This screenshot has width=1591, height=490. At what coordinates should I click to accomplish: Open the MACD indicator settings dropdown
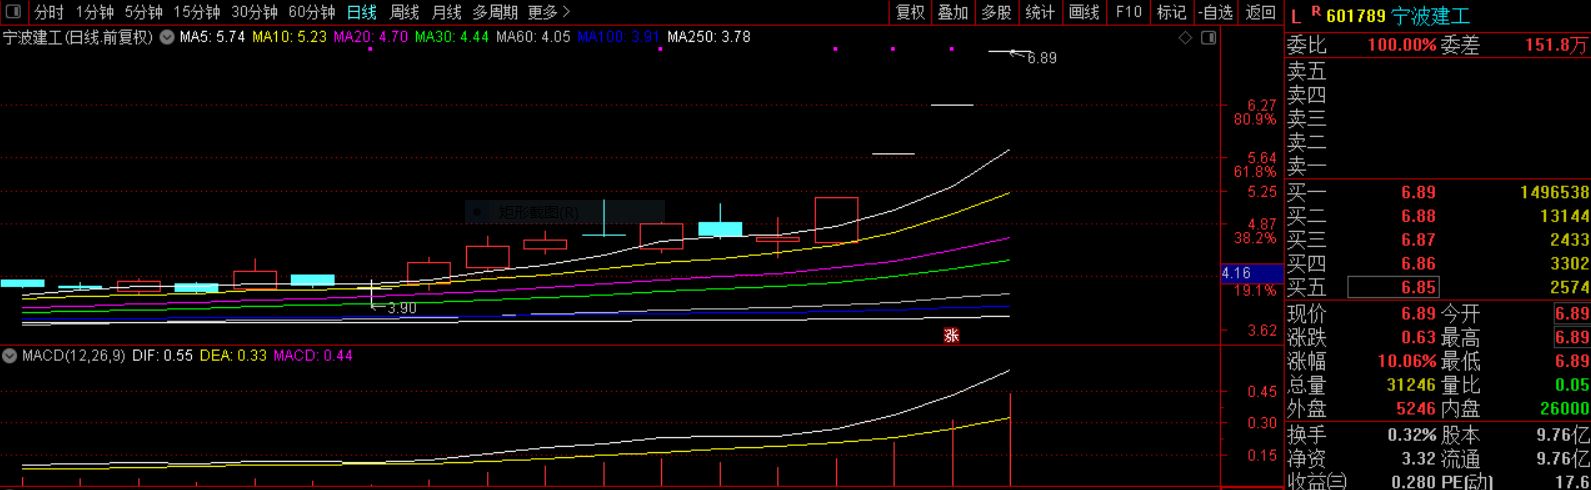click(10, 356)
